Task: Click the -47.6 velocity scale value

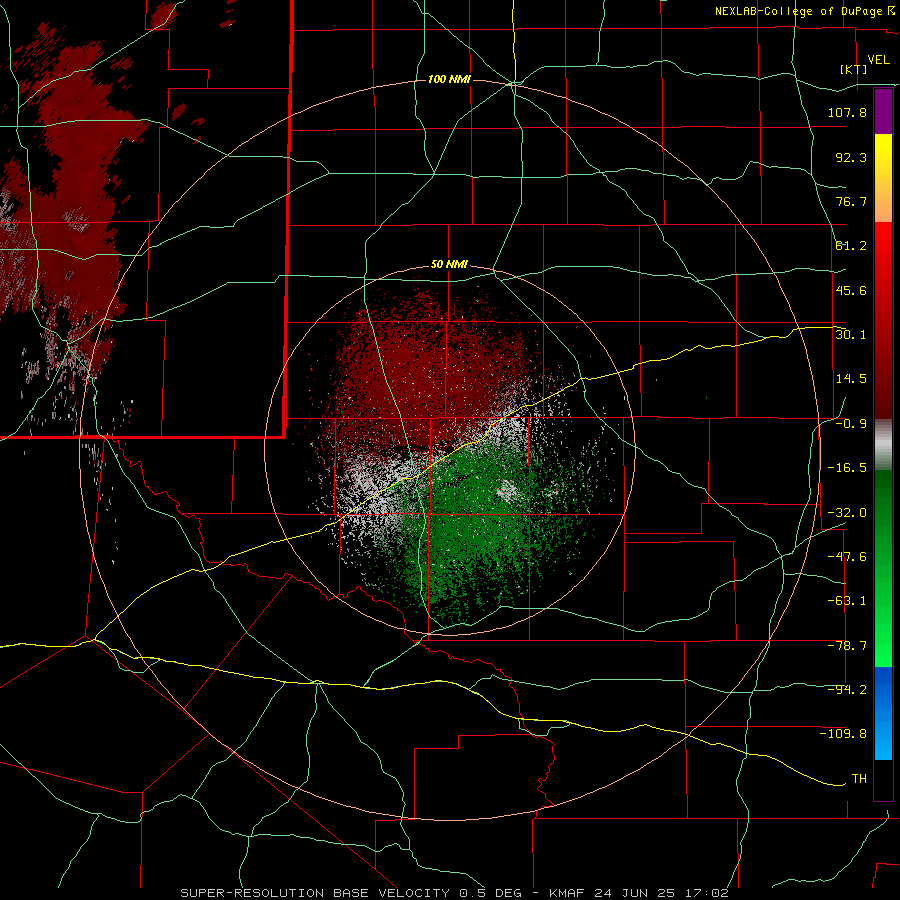Action: 847,557
